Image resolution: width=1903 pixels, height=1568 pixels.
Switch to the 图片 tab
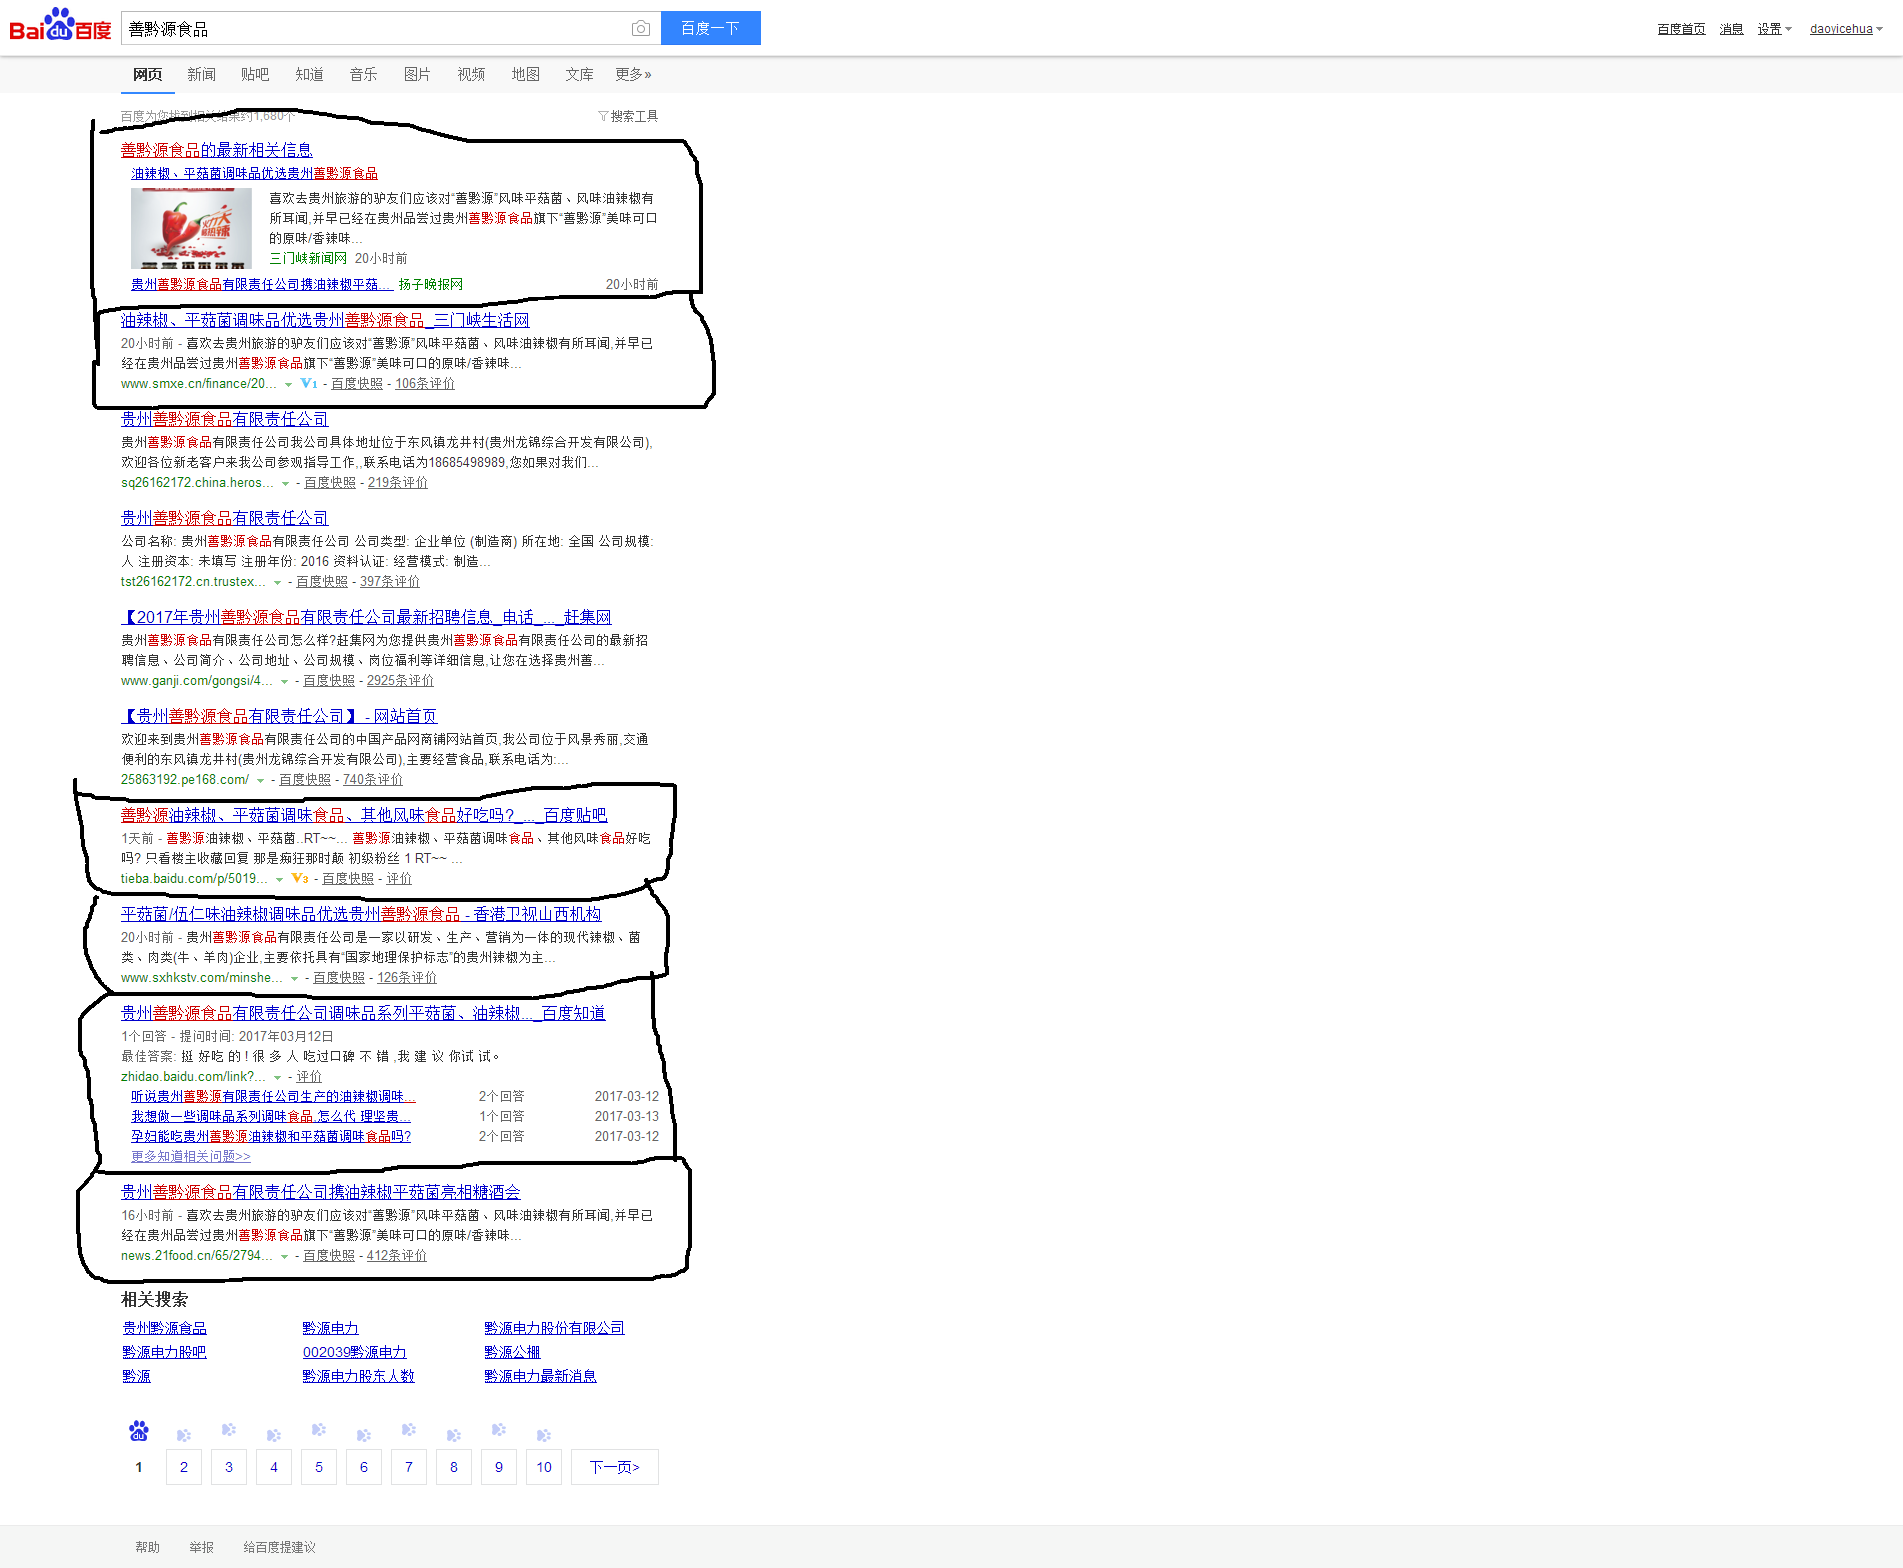click(x=417, y=74)
